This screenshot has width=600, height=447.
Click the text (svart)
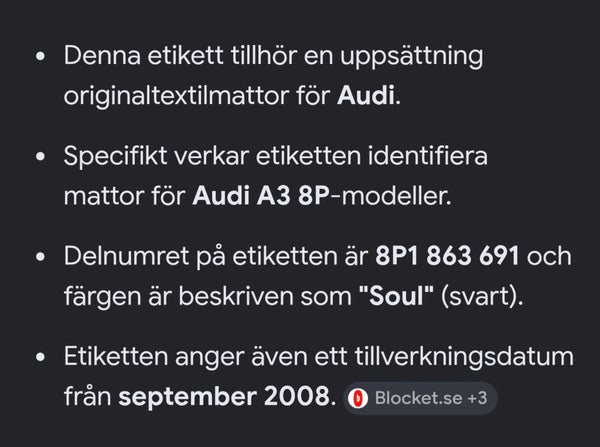[x=482, y=296]
